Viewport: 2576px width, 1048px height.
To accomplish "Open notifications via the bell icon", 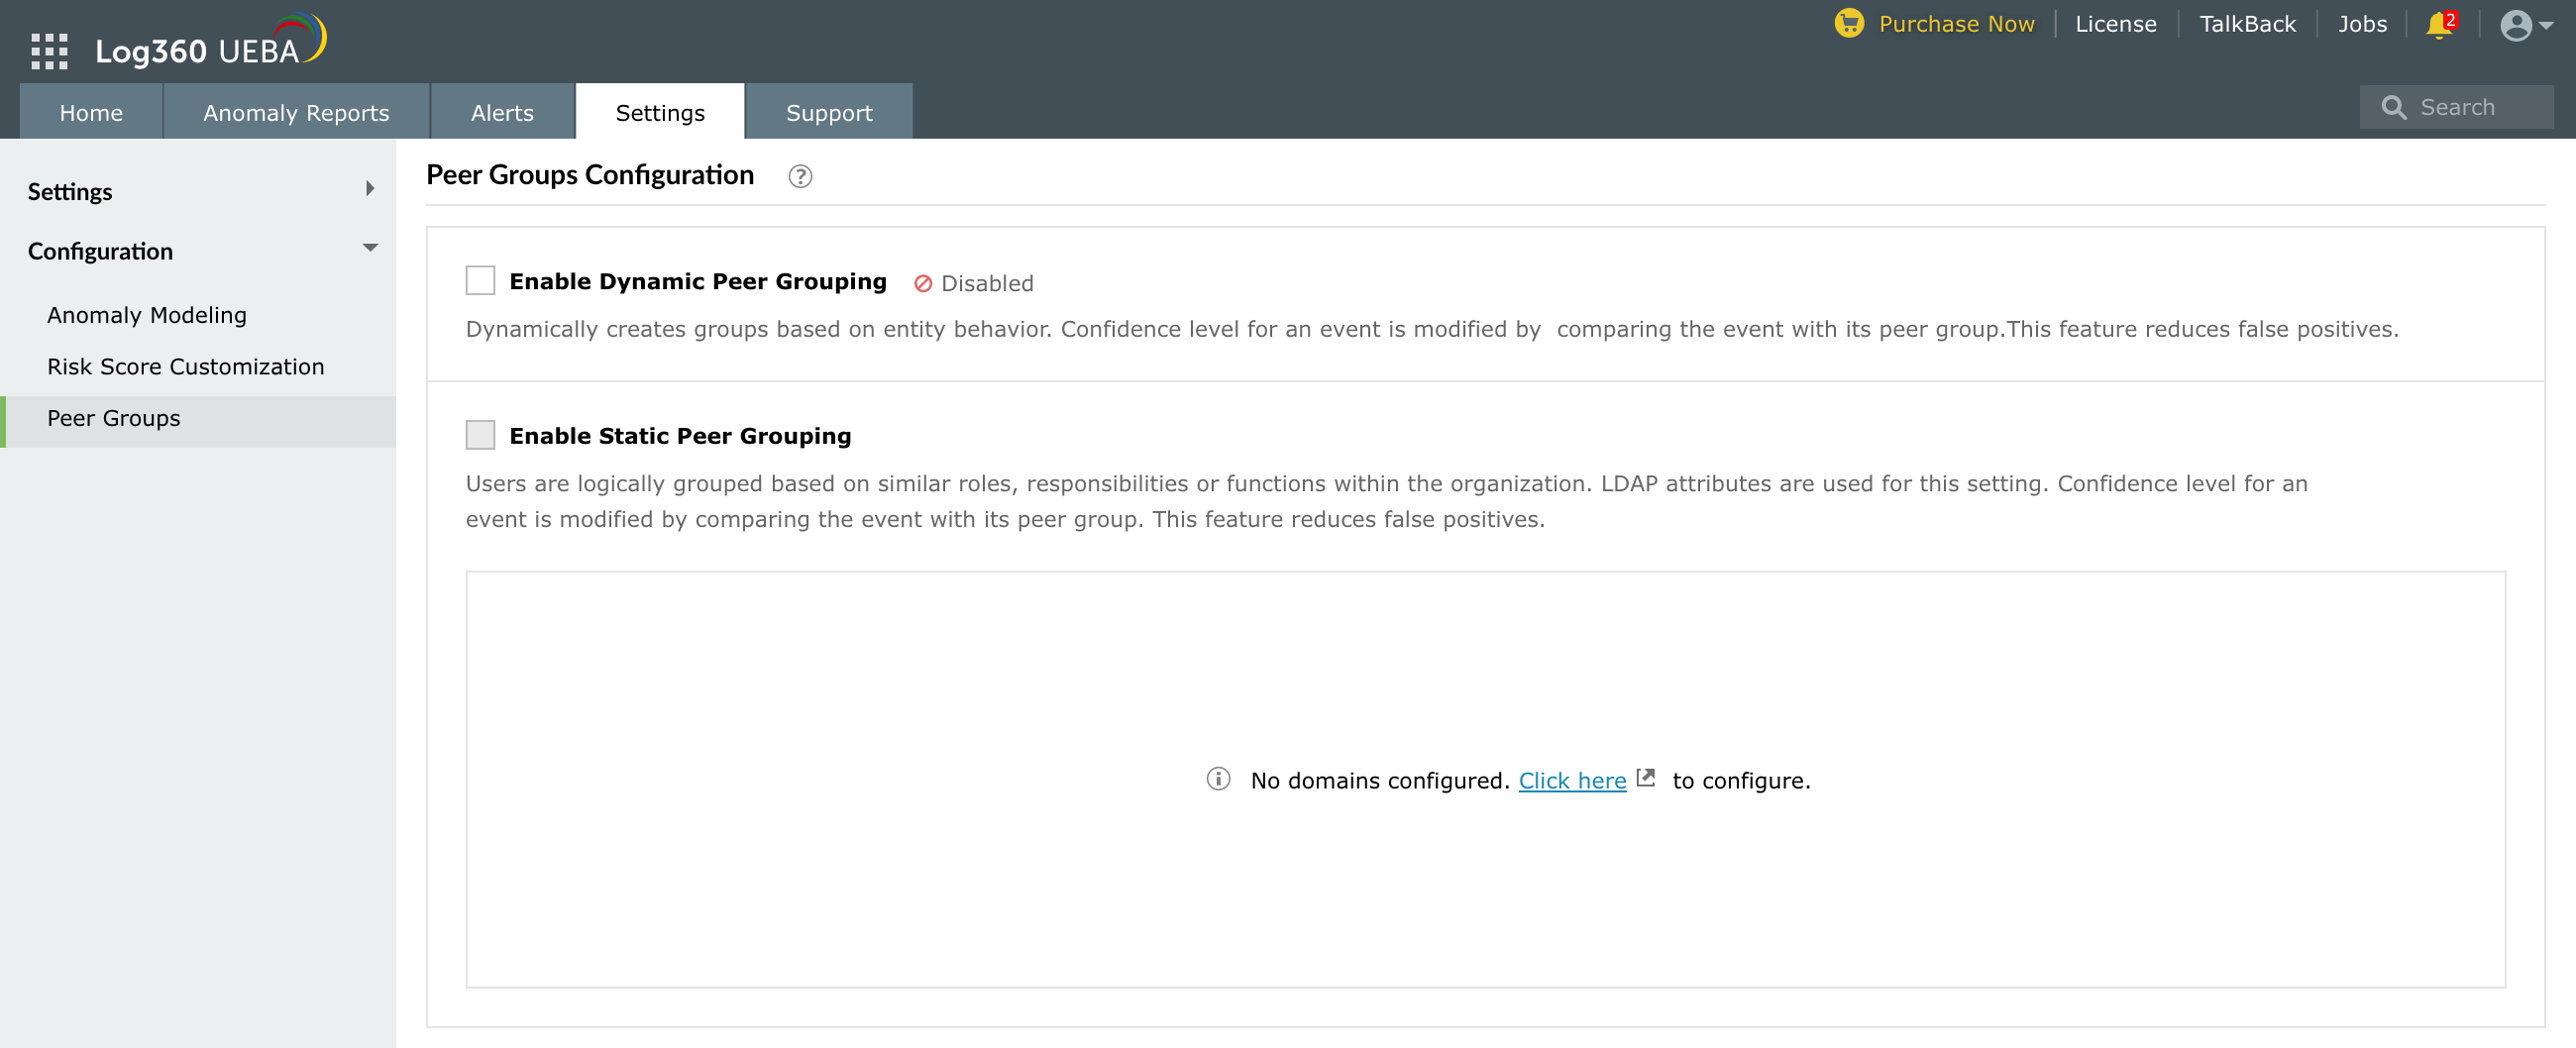I will click(2440, 24).
